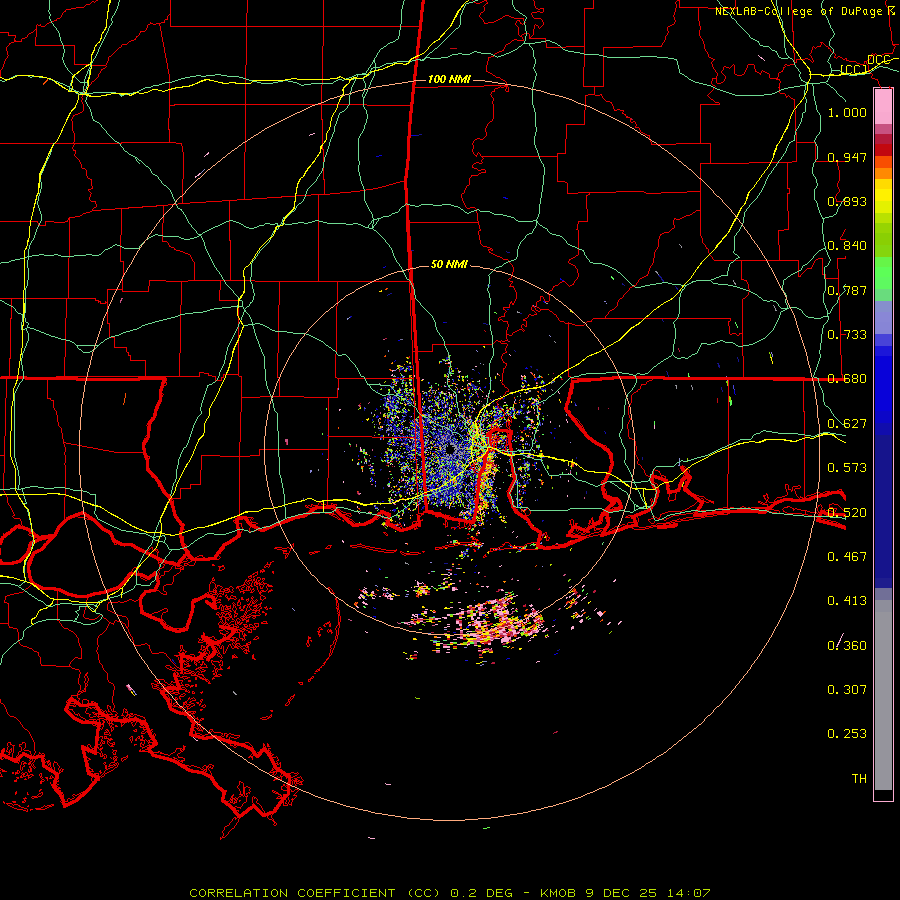Click the 0.947 color scale label
The width and height of the screenshot is (900, 900).
(x=847, y=157)
